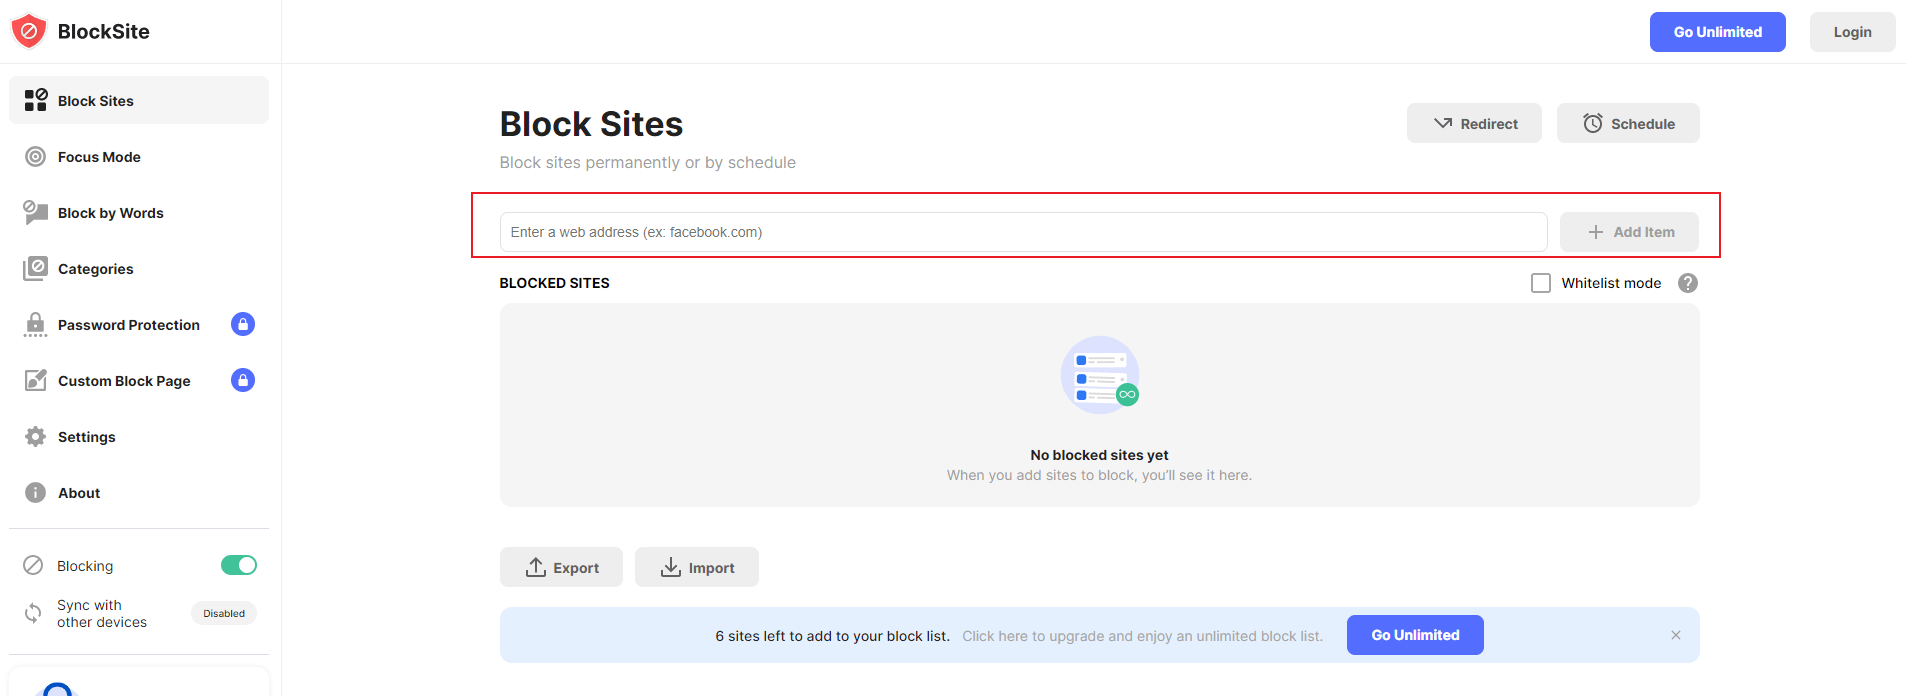
Task: Open the Redirect settings
Action: click(x=1474, y=124)
